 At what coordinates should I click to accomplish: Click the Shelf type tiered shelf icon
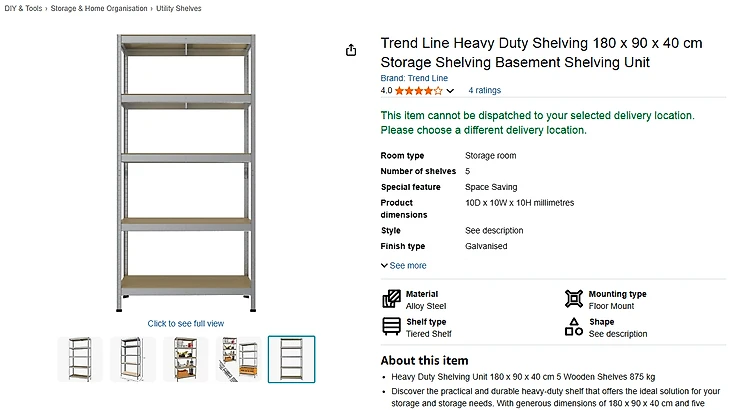coord(391,327)
